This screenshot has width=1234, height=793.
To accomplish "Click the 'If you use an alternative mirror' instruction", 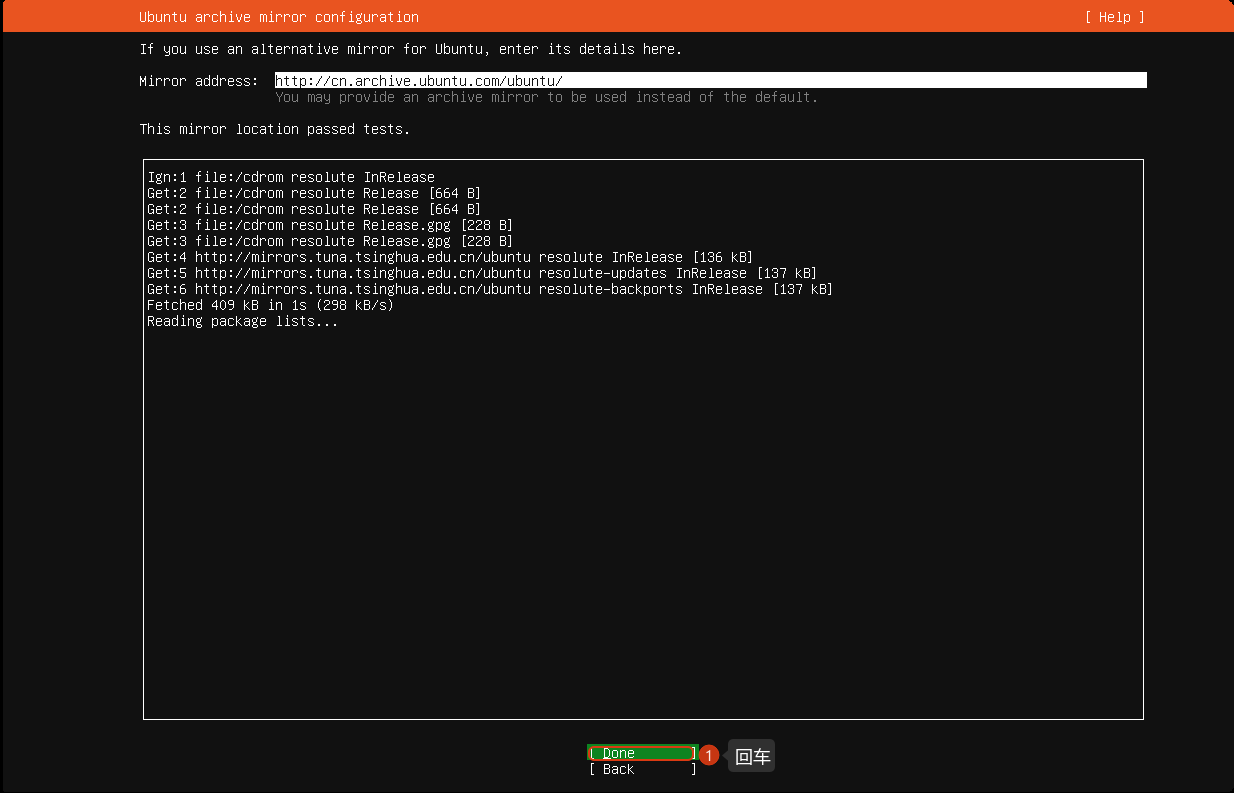I will coord(411,49).
